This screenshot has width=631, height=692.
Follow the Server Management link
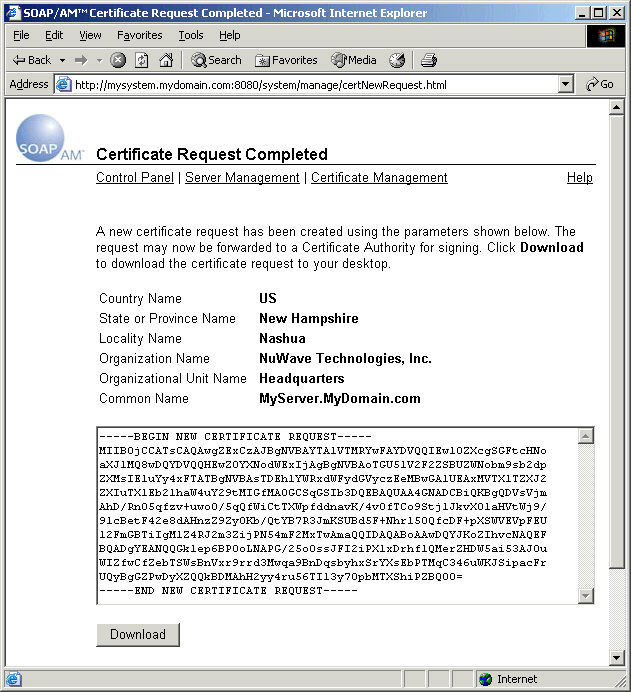coord(242,178)
